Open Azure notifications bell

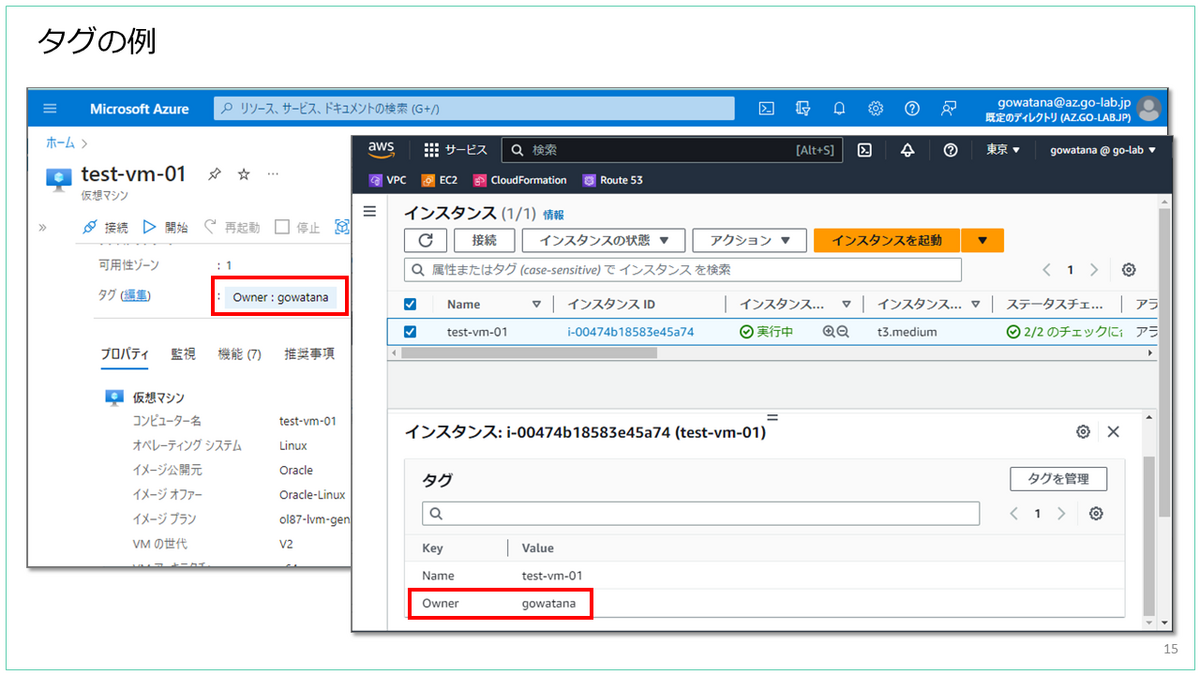pos(839,108)
